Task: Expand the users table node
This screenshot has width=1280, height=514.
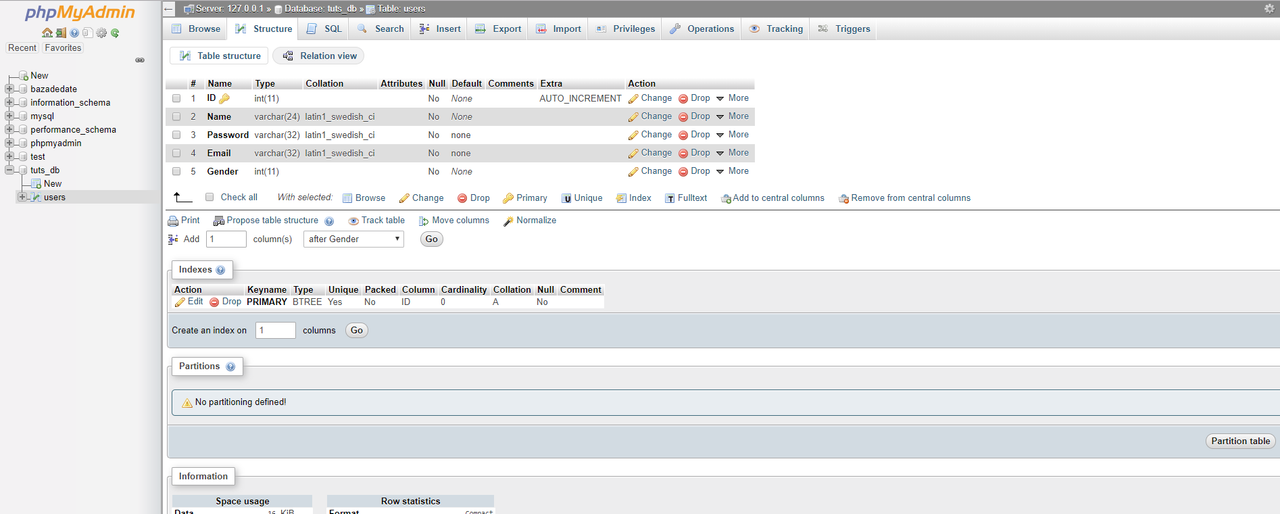Action: [x=22, y=197]
